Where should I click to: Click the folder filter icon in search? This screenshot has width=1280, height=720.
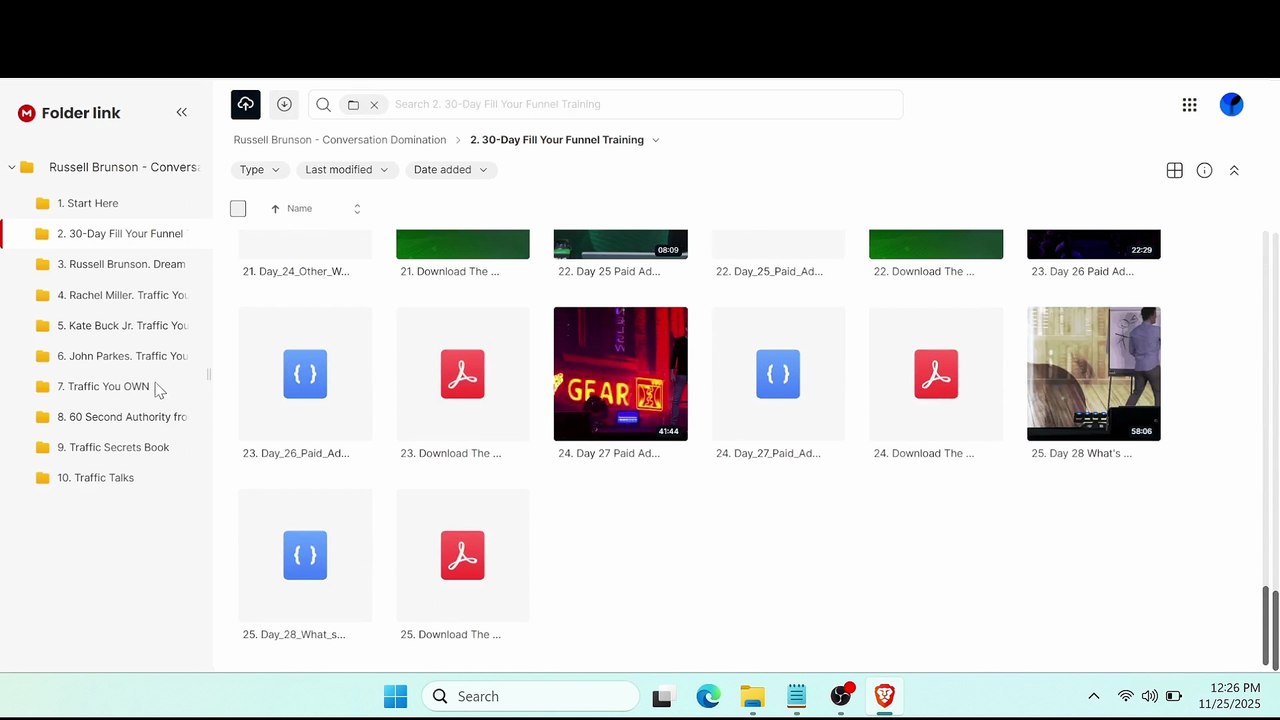[353, 104]
